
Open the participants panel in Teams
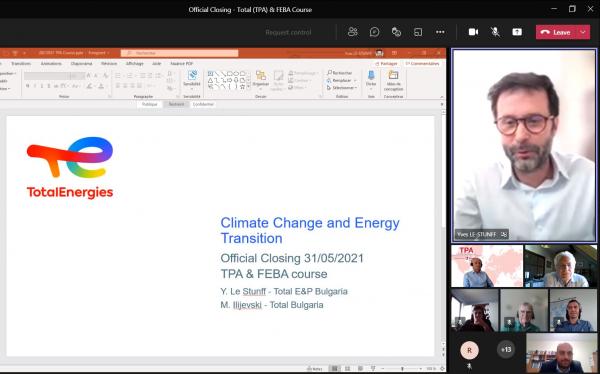click(352, 32)
